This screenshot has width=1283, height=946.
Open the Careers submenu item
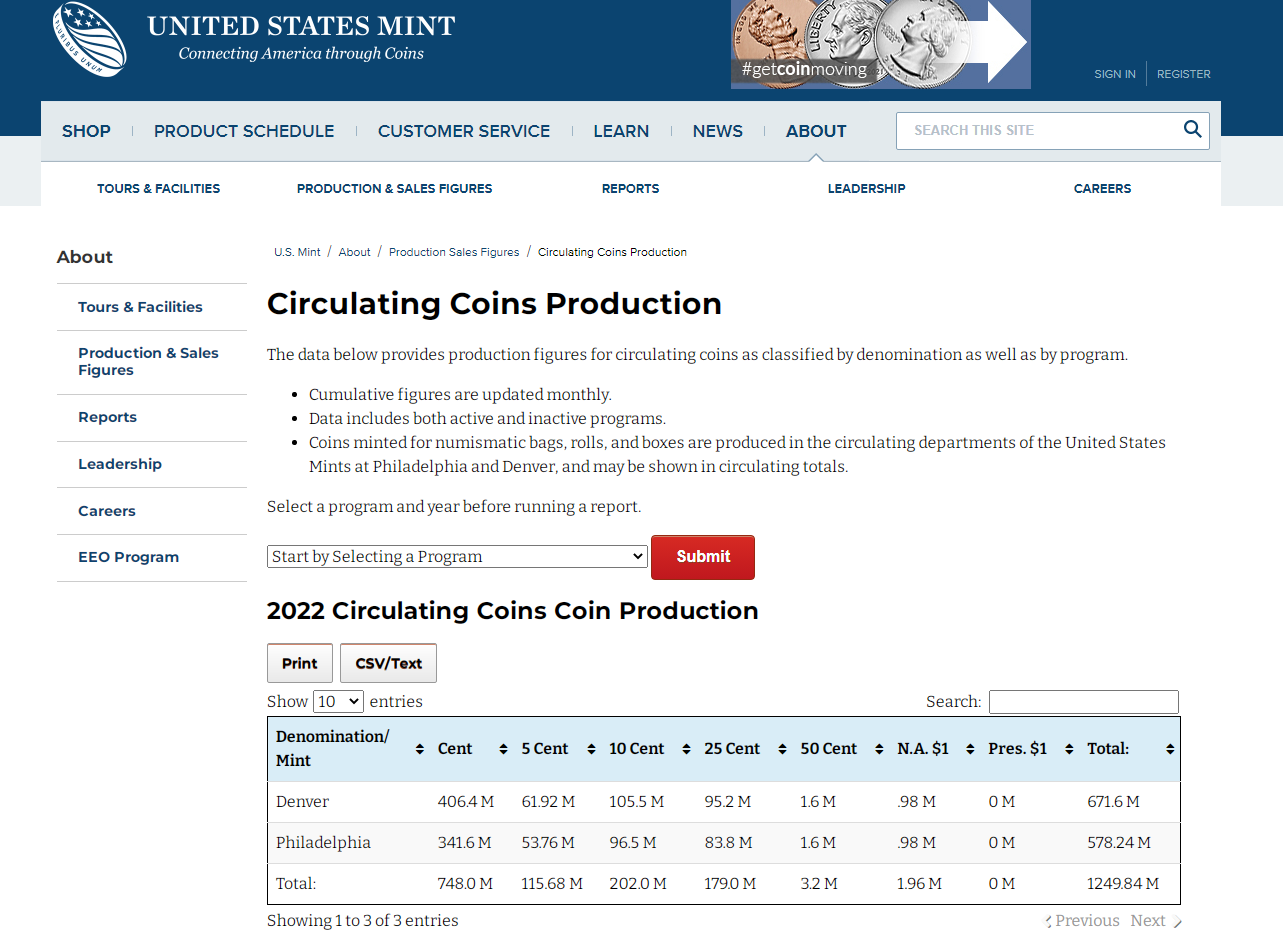click(1102, 188)
